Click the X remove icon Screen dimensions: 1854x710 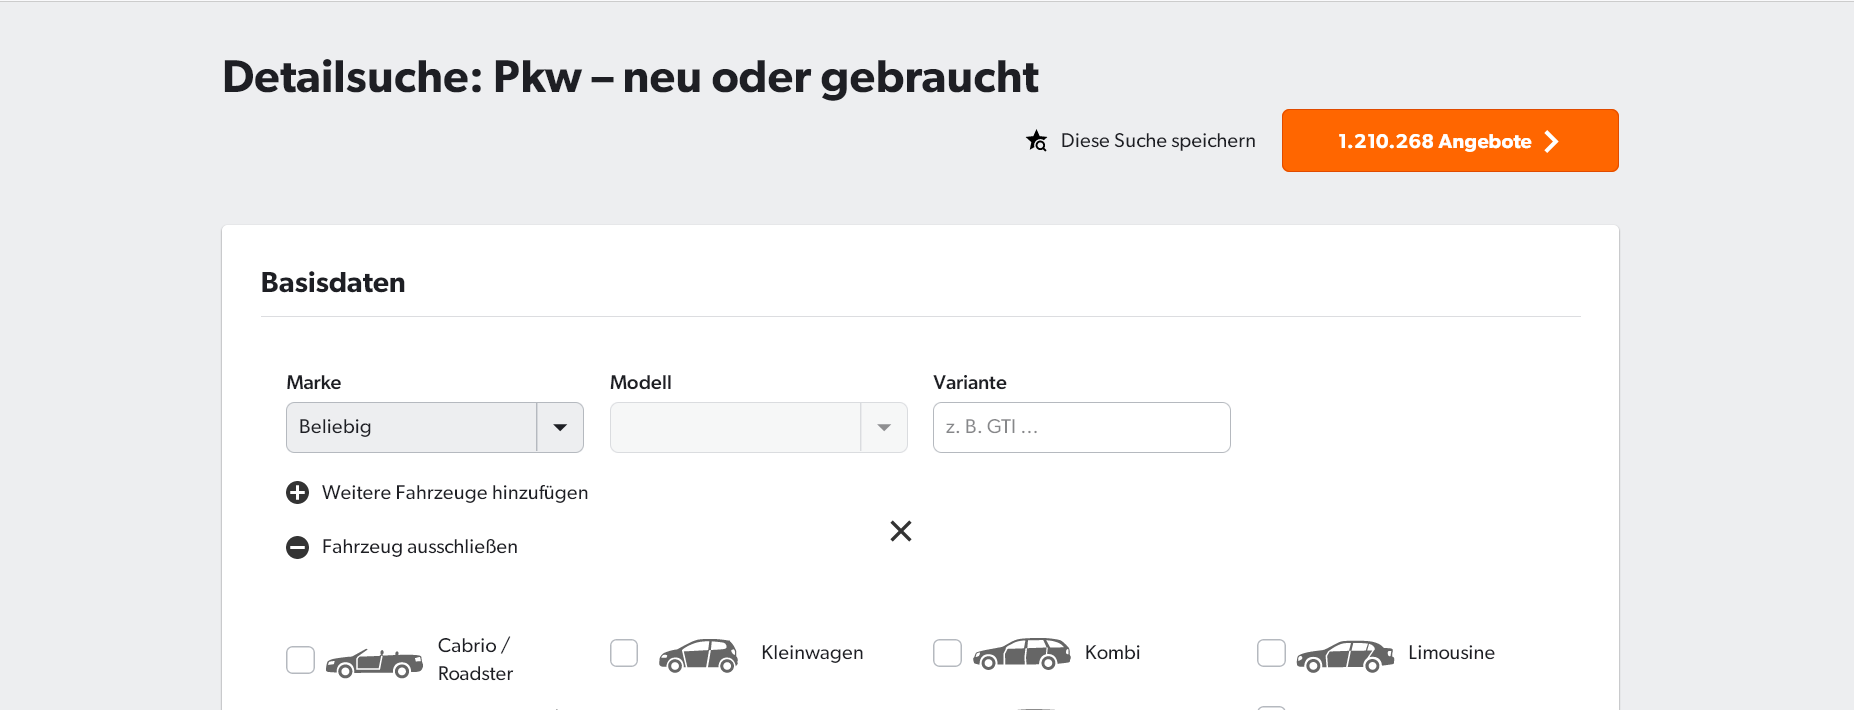point(901,531)
